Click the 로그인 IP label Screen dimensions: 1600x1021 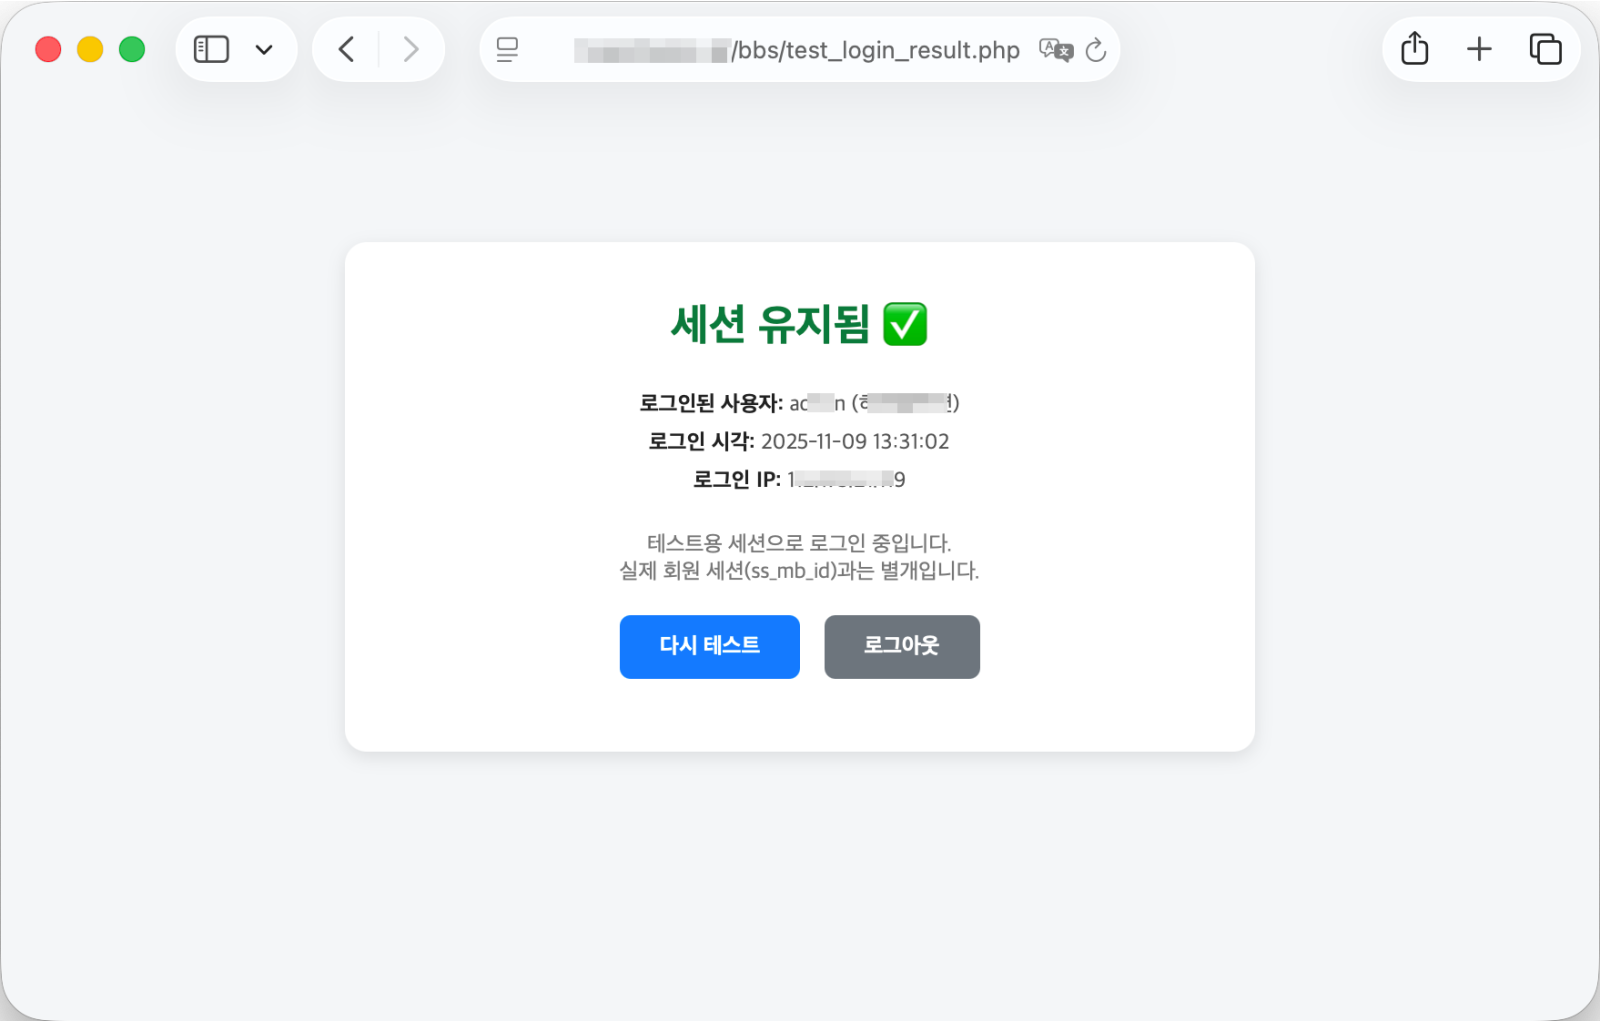(x=737, y=479)
